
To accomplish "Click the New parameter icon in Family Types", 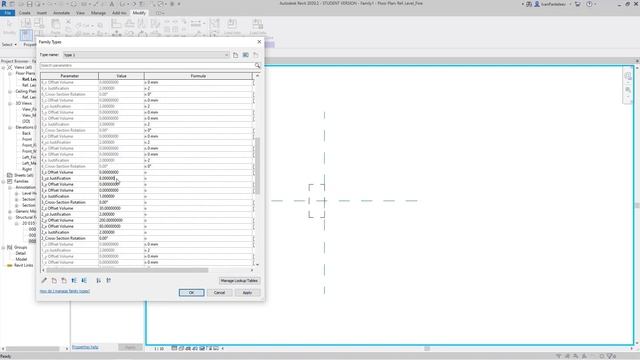I will tap(54, 280).
